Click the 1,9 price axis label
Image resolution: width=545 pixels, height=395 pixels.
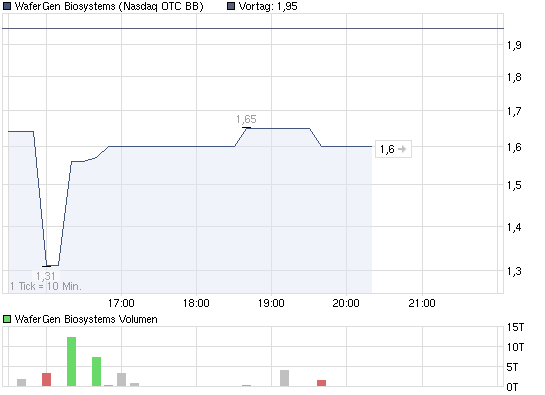click(514, 45)
